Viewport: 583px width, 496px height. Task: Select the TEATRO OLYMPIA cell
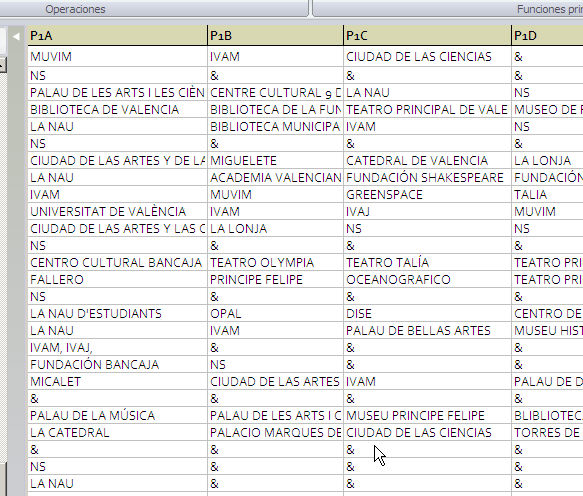click(276, 263)
